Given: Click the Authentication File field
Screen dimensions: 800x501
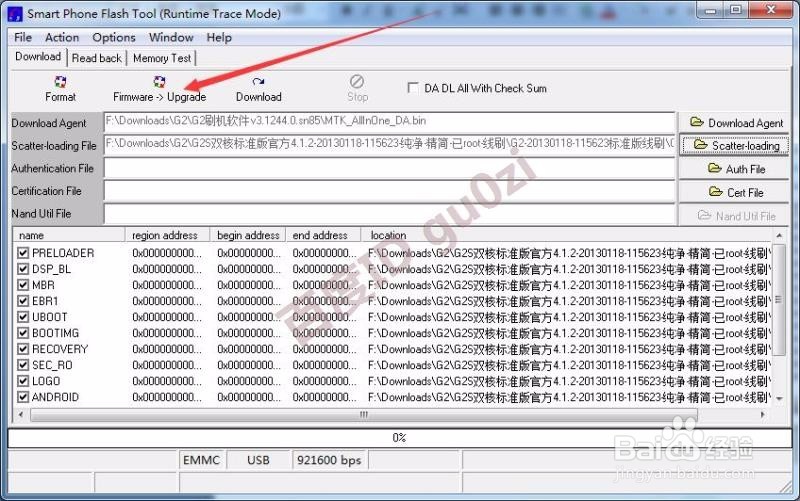Looking at the screenshot, I should [389, 168].
